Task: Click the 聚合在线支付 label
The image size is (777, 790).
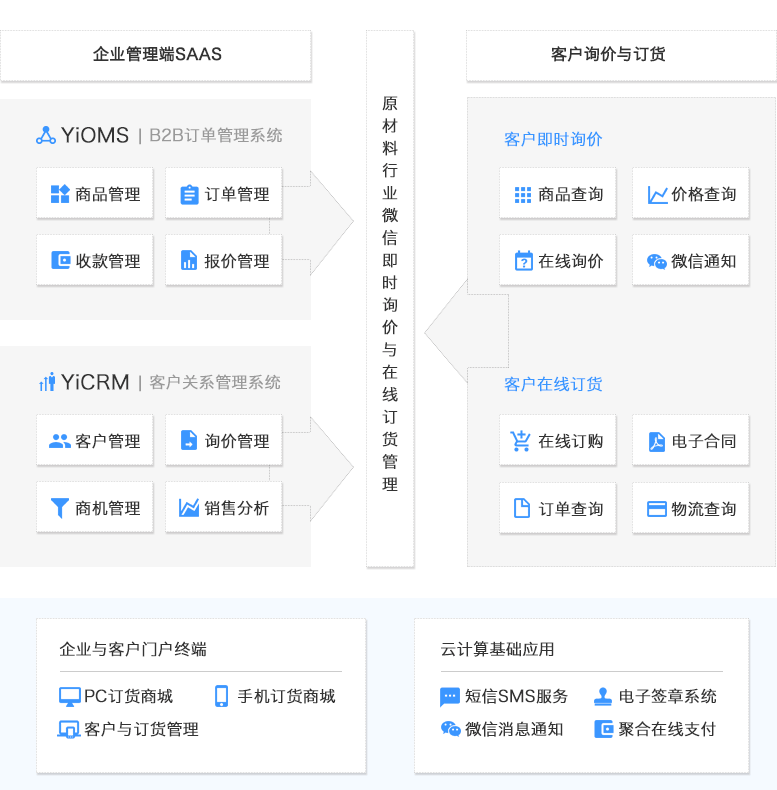Action: pos(667,729)
